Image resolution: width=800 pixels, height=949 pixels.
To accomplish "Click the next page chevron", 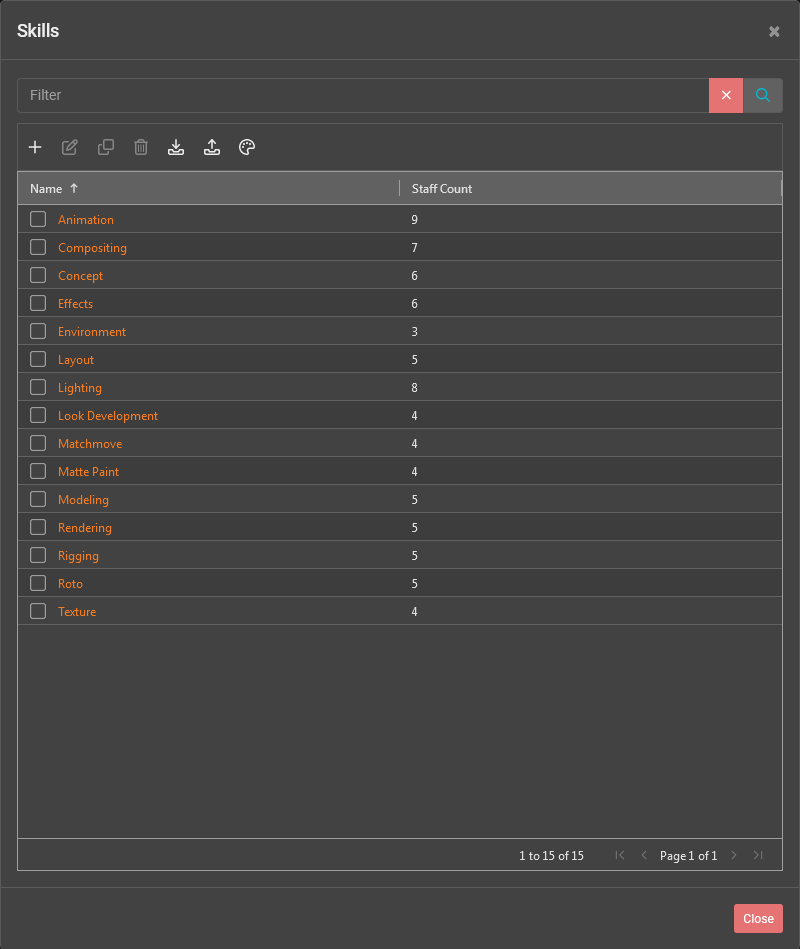I will coord(734,855).
